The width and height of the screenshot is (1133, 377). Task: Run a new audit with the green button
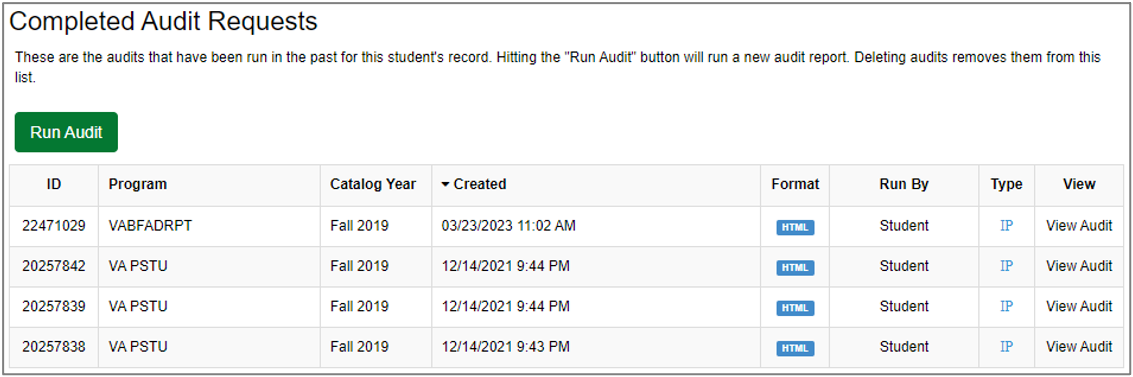click(x=66, y=132)
